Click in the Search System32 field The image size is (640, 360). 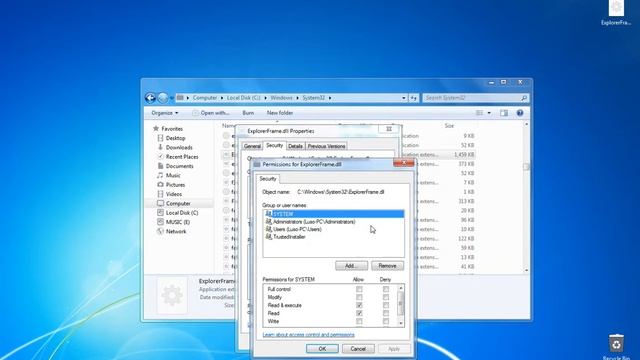click(x=471, y=98)
